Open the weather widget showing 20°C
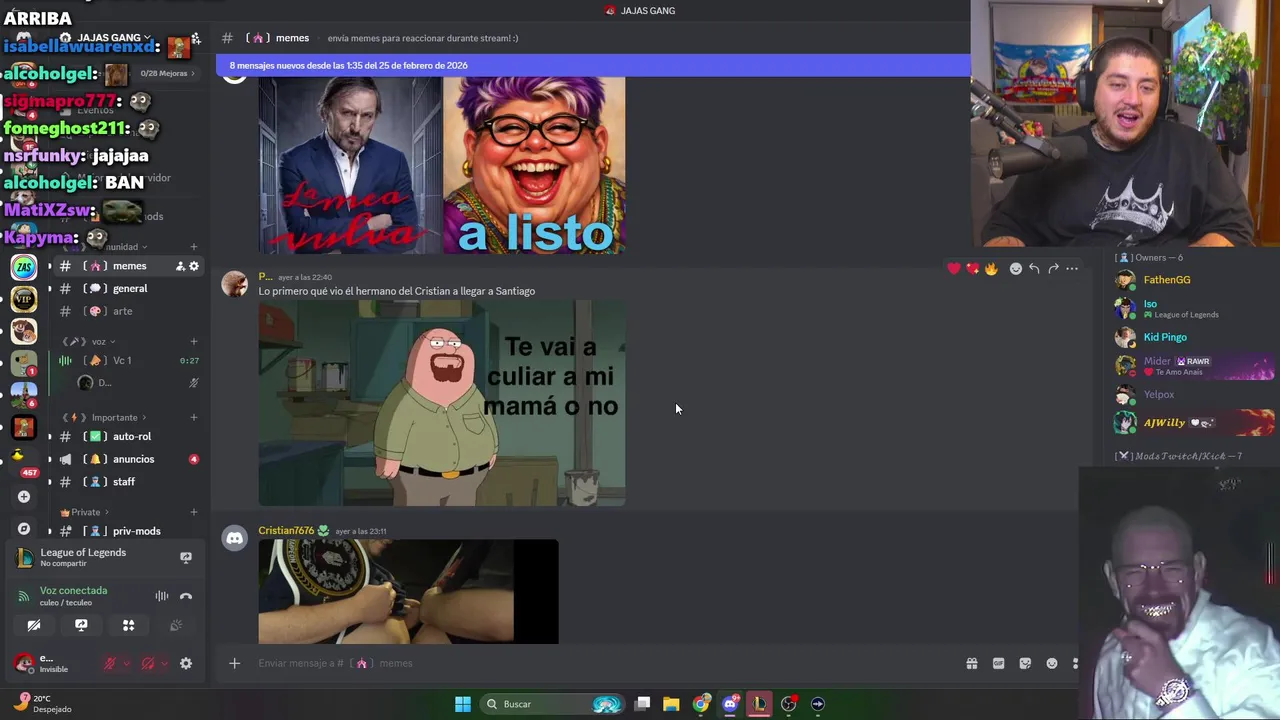The width and height of the screenshot is (1280, 720). [x=42, y=704]
